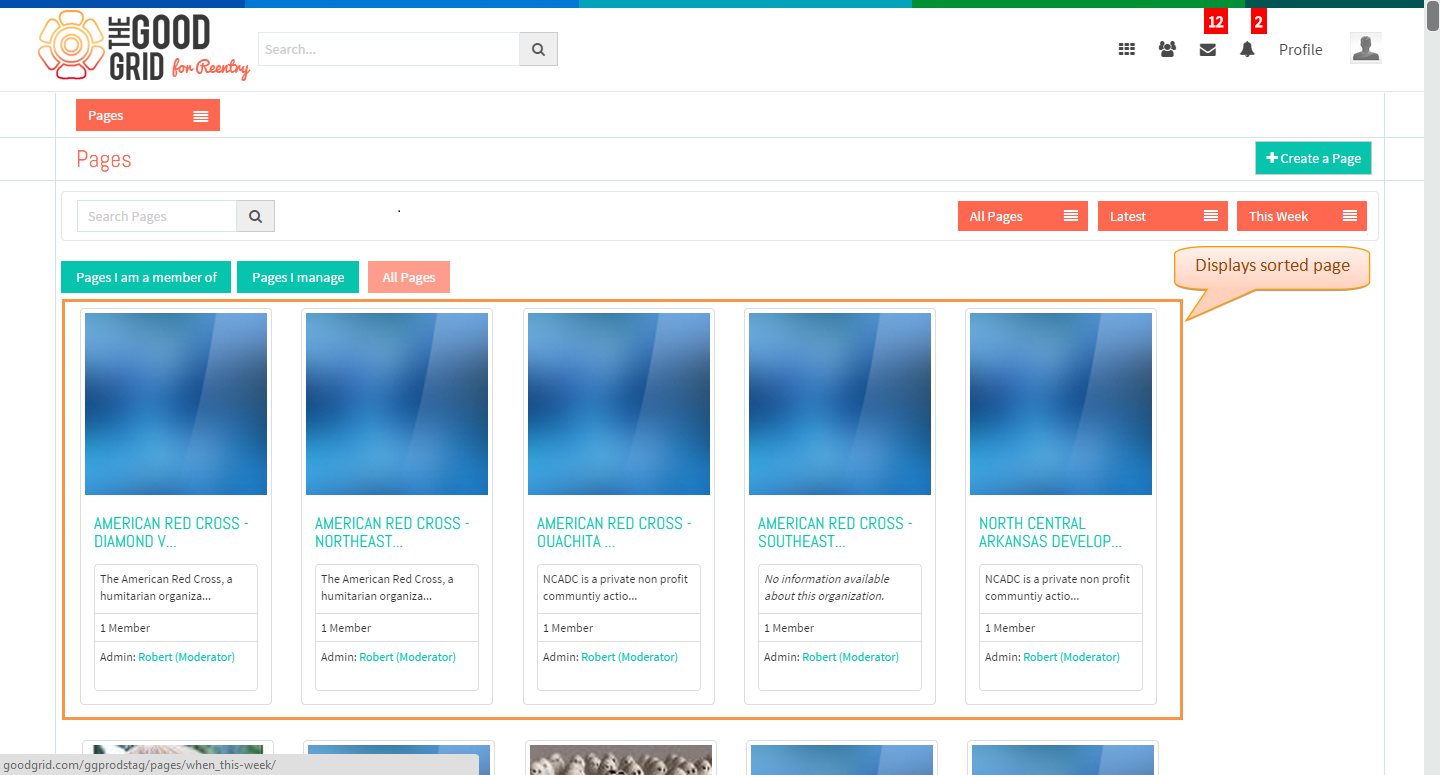This screenshot has height=775, width=1440.
Task: Click the 12 unread messages badge
Action: point(1215,22)
